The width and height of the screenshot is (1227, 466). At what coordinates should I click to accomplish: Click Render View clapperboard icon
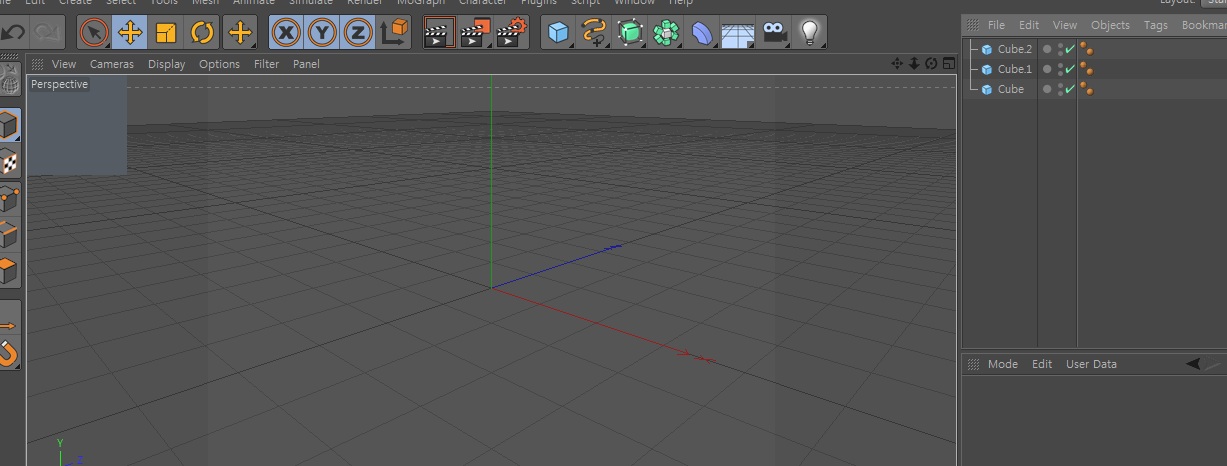[439, 32]
